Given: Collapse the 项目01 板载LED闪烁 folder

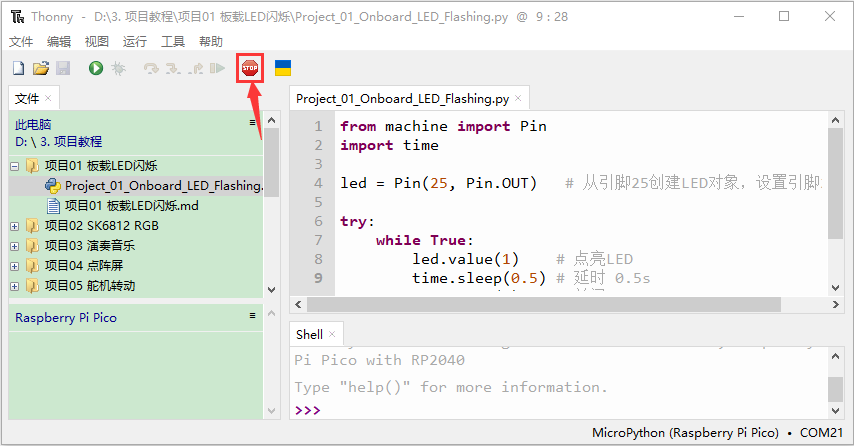Looking at the screenshot, I should point(15,166).
